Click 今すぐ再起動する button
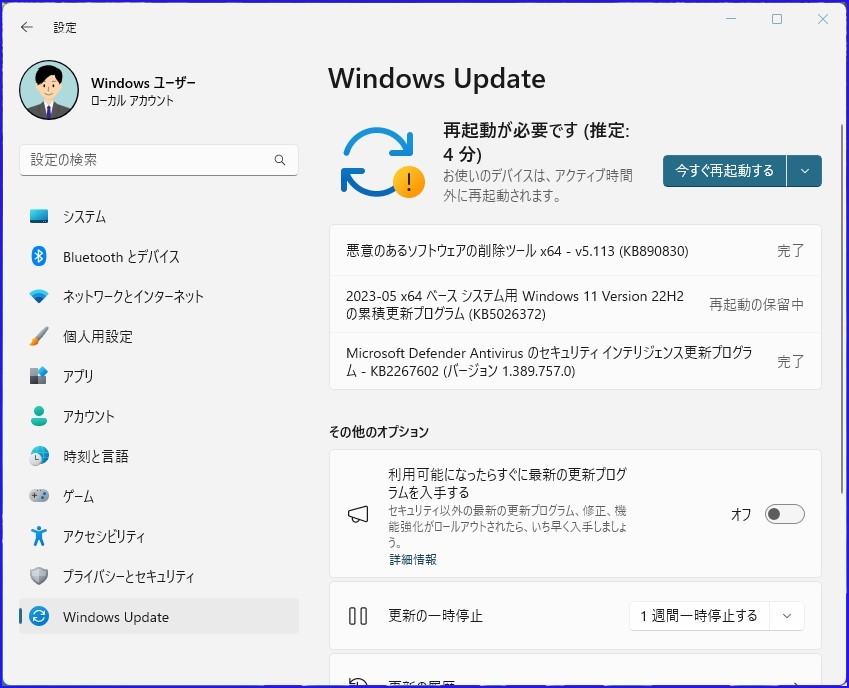Viewport: 849px width, 688px height. 724,171
